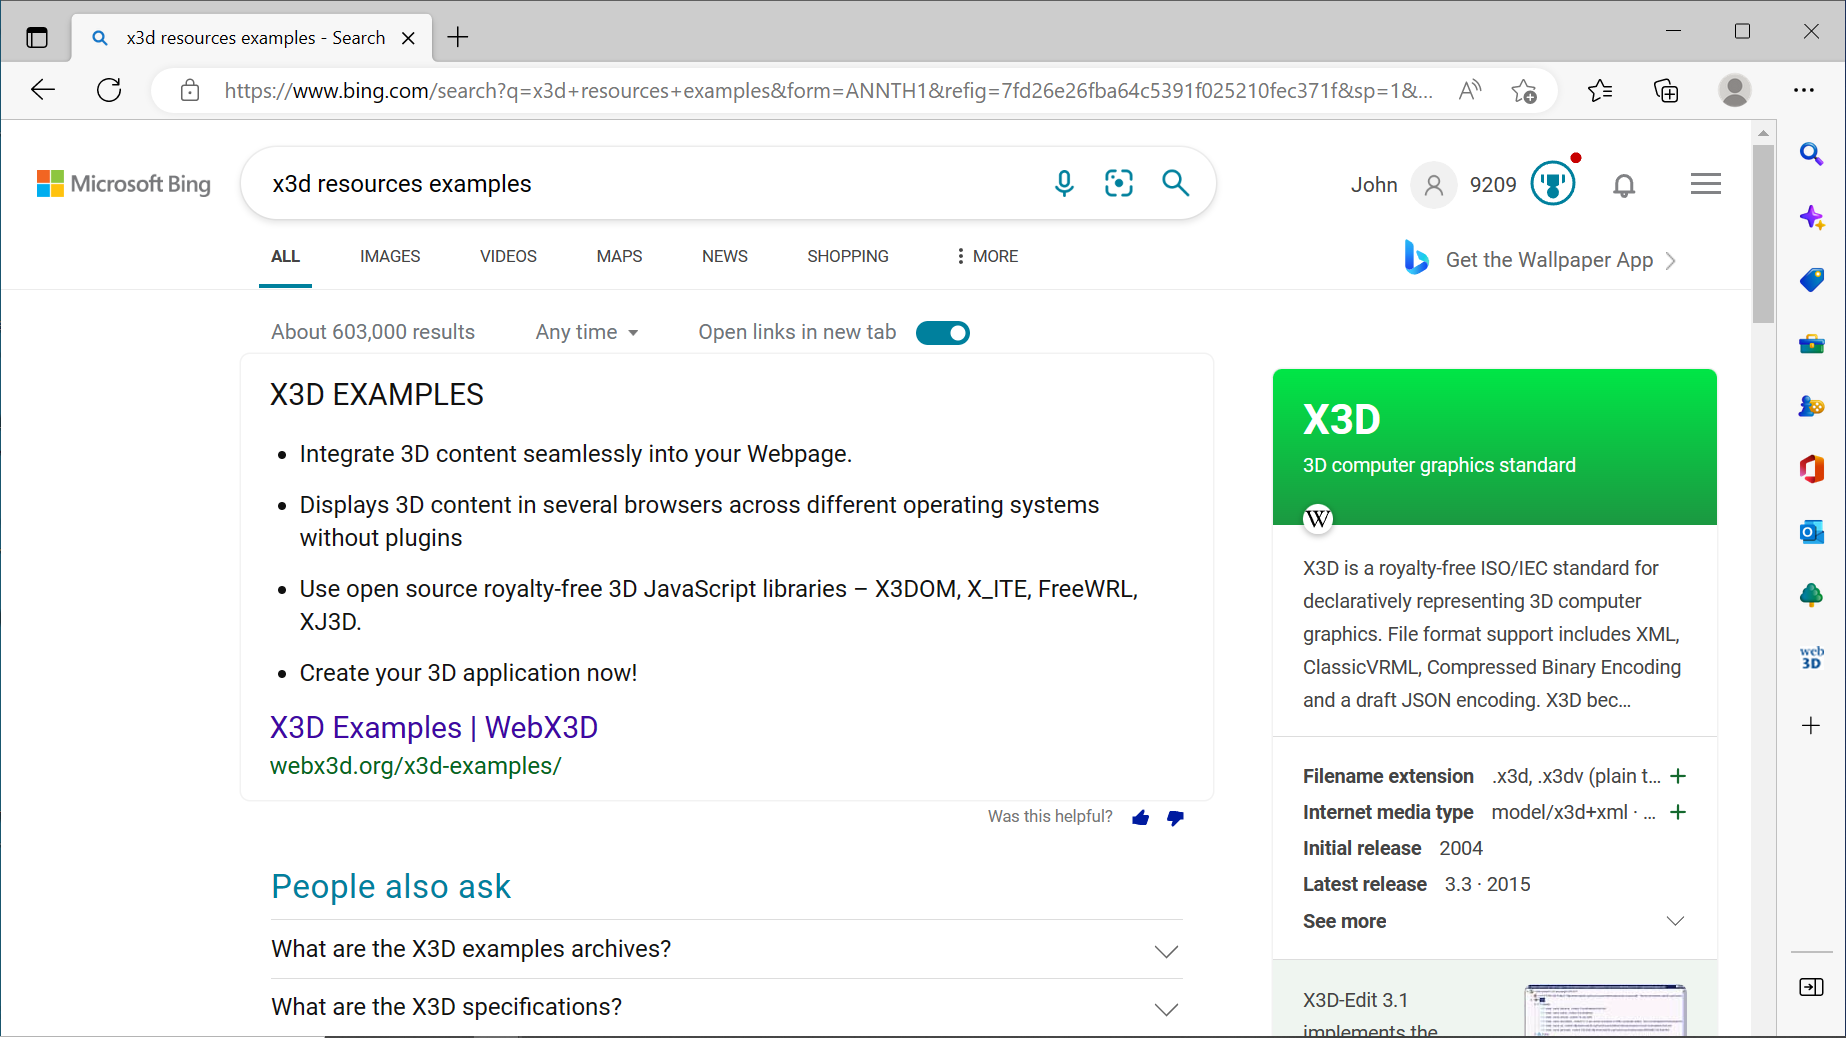Hide the sidebar panel icon
The width and height of the screenshot is (1846, 1038).
(1811, 987)
